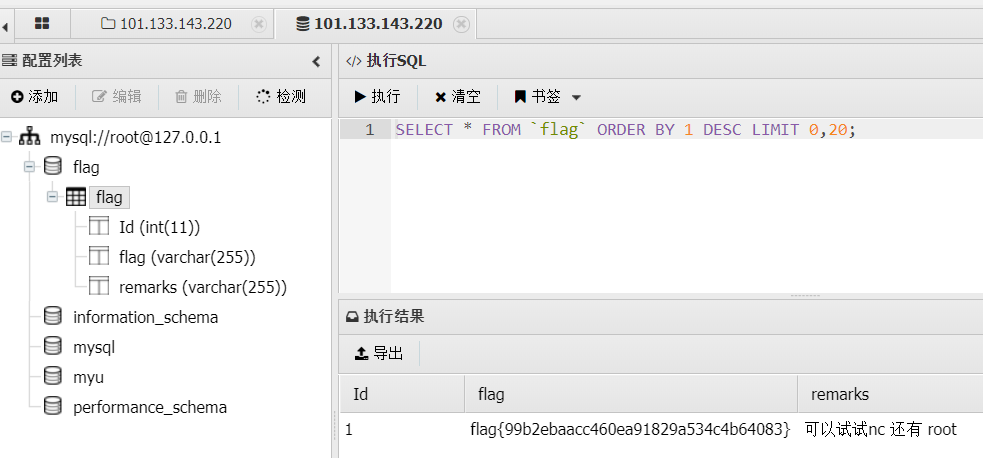Export results with 导出 button
The height and width of the screenshot is (458, 983).
point(379,353)
